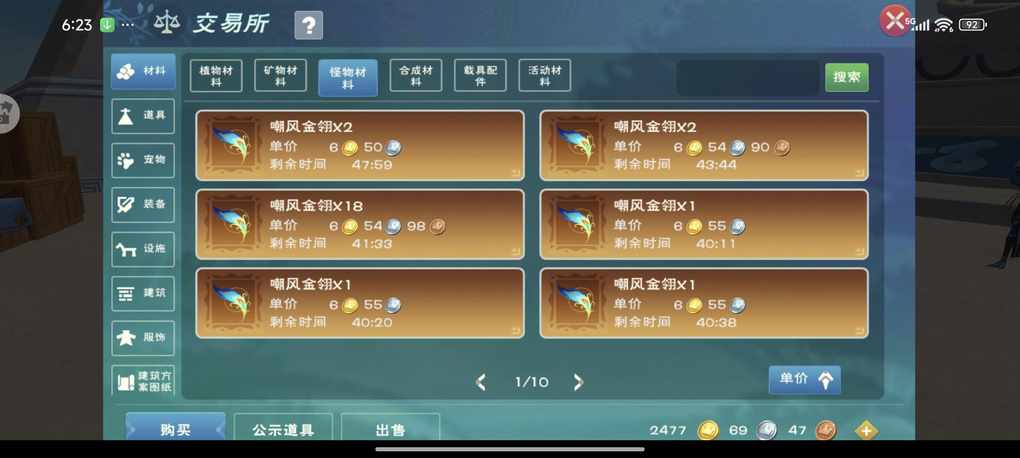This screenshot has height=458, width=1020.
Task: Open the 设施 facilities sidebar category
Action: [143, 249]
